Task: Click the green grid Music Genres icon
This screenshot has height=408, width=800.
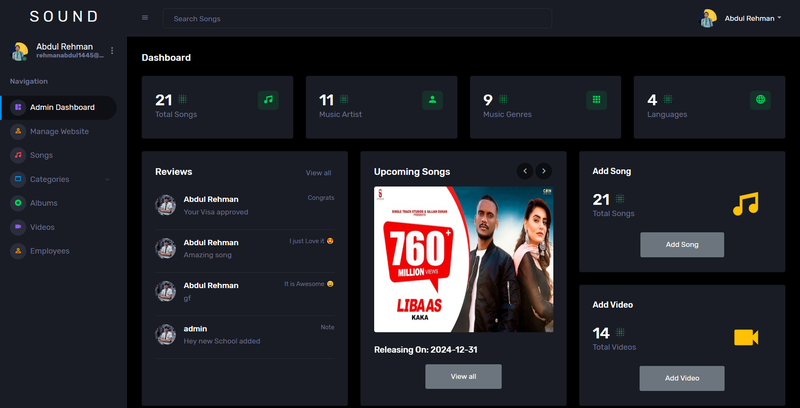Action: pyautogui.click(x=596, y=100)
